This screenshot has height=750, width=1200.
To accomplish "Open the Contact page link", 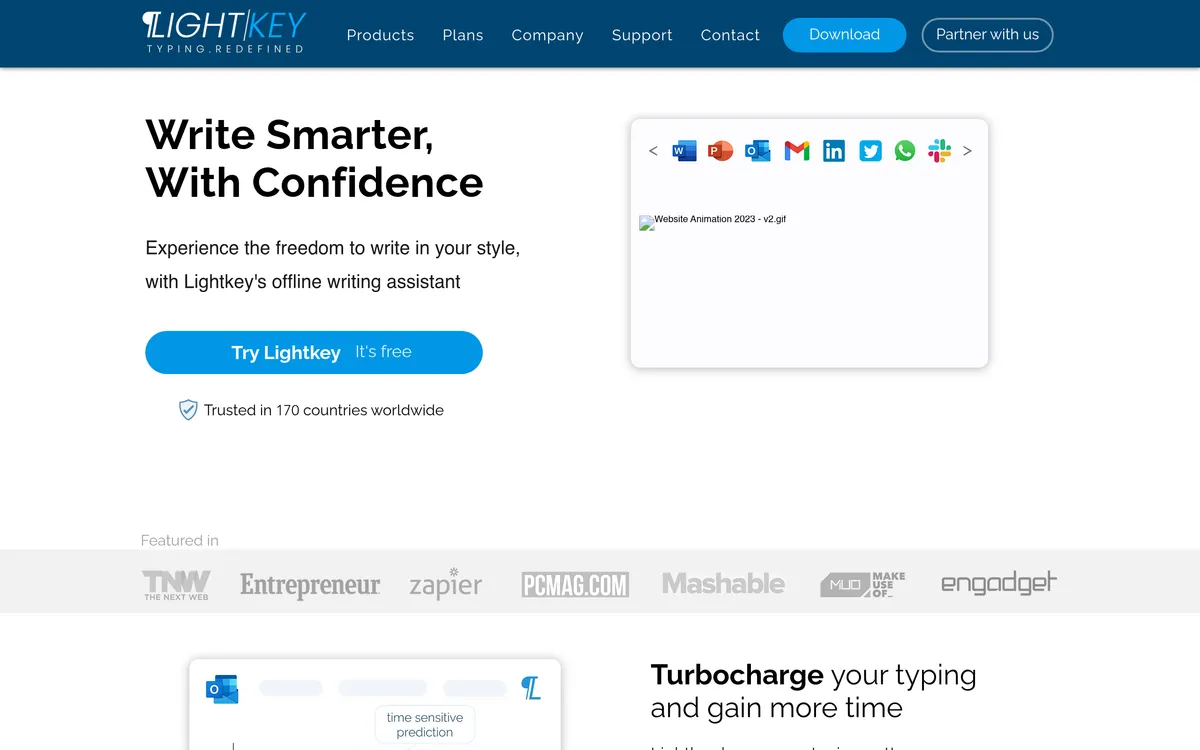I will [730, 35].
